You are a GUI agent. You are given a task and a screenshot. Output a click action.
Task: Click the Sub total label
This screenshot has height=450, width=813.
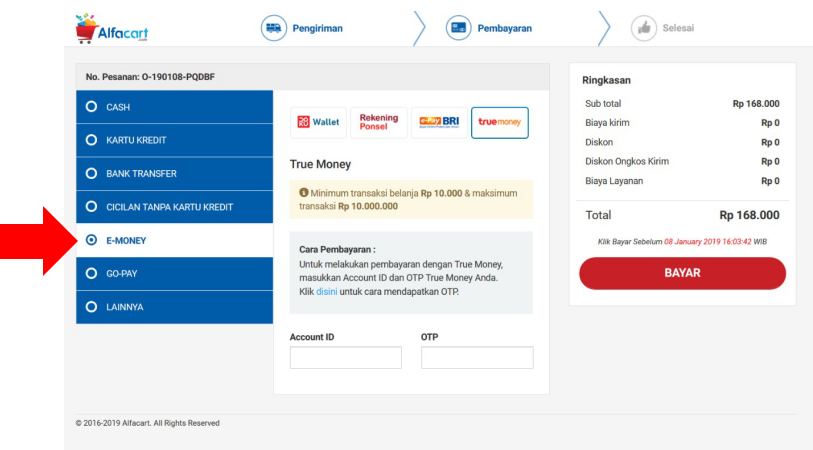pos(603,104)
